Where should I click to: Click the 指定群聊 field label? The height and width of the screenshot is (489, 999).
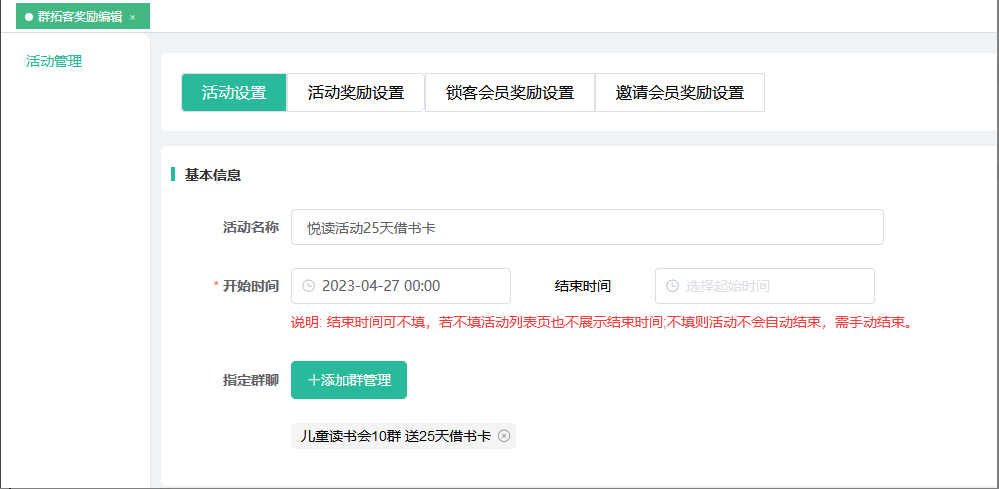(x=250, y=380)
